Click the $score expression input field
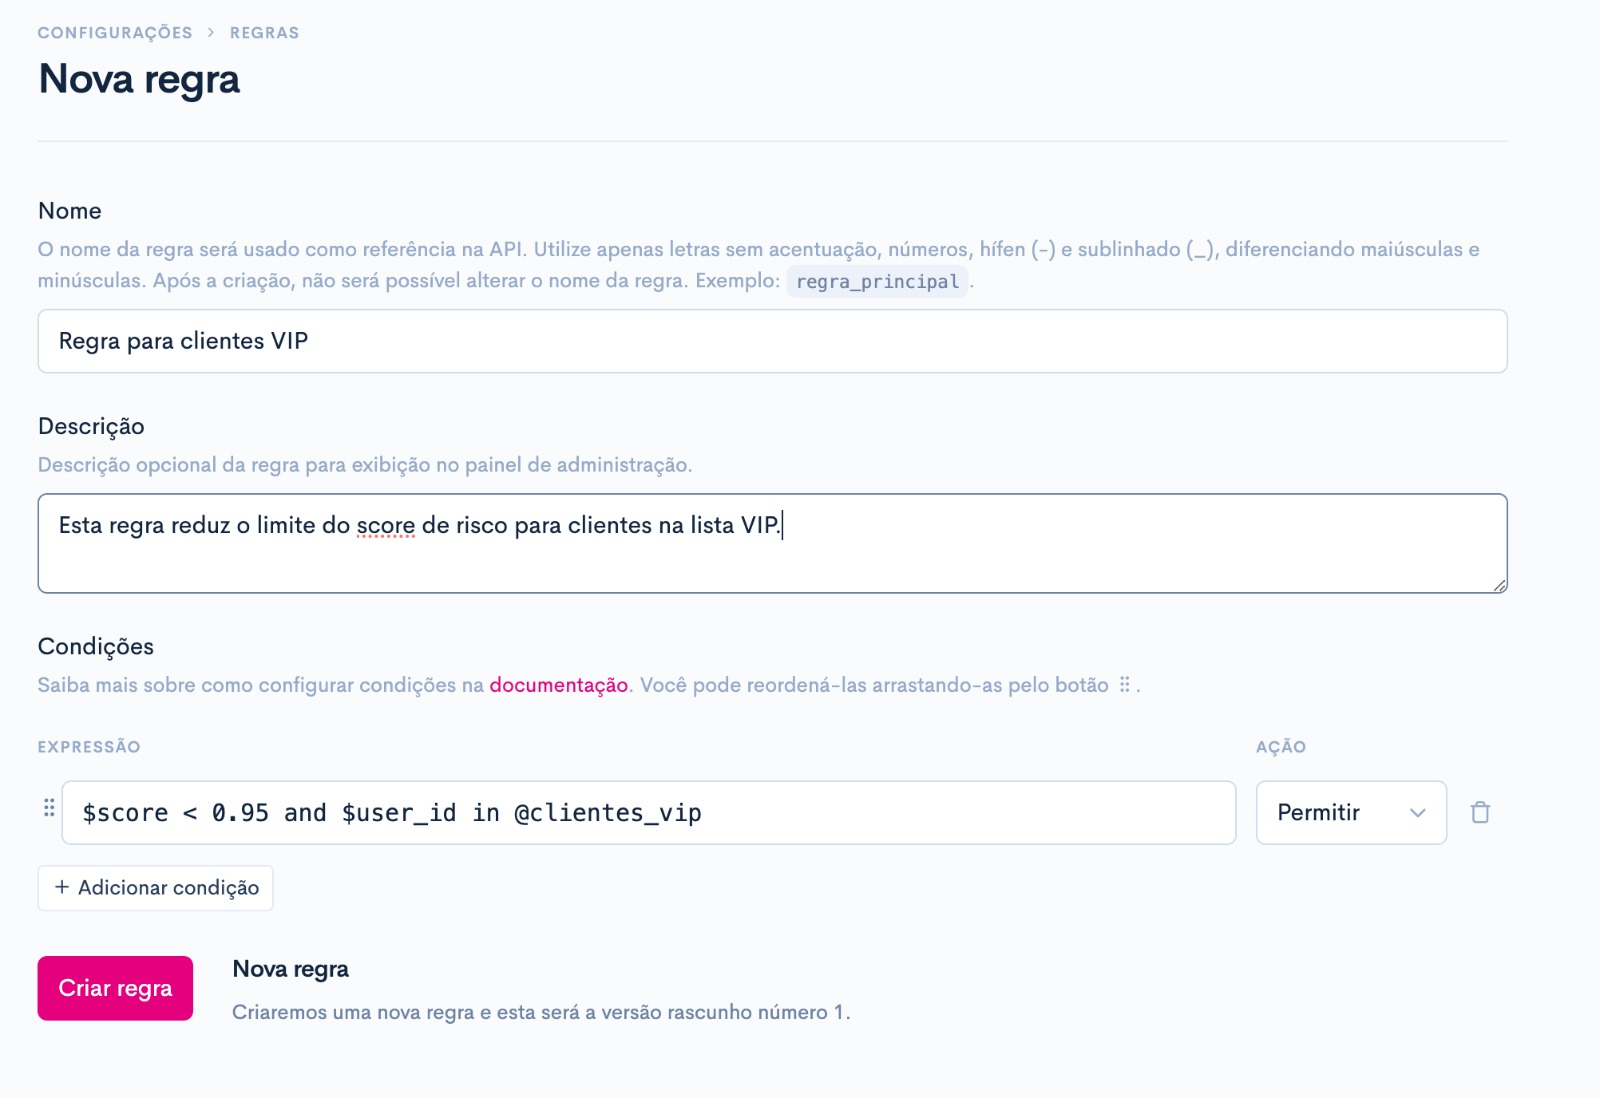1600x1098 pixels. coord(649,812)
